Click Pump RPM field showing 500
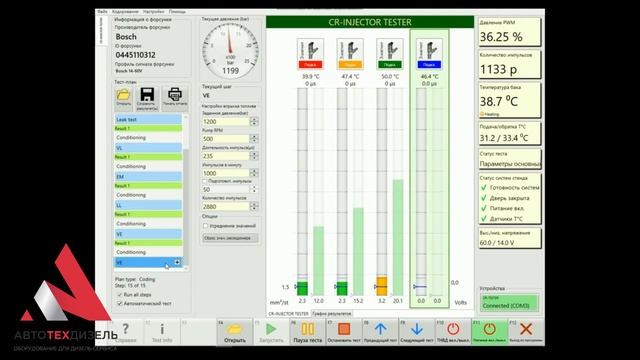 [x=226, y=138]
